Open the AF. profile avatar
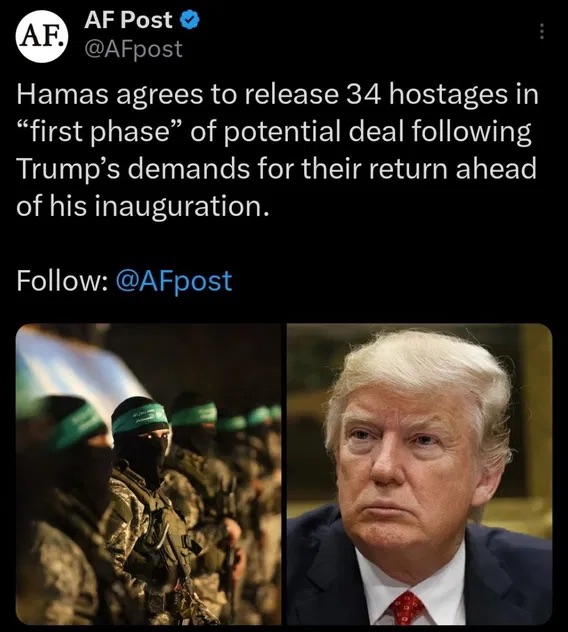The image size is (568, 632). (x=42, y=36)
